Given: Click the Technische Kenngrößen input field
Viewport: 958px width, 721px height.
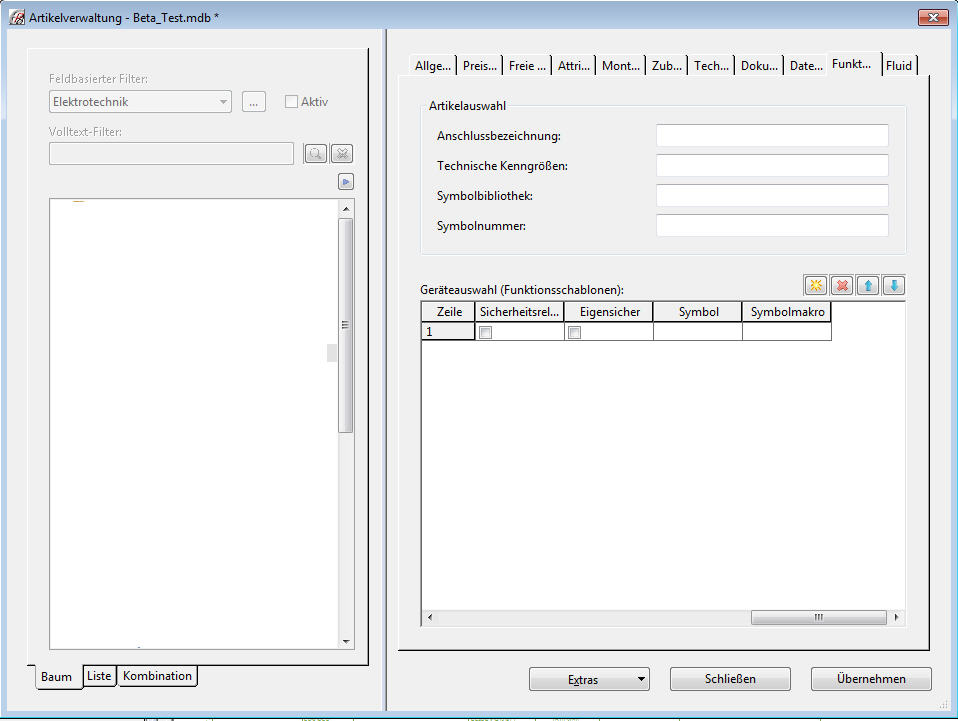Looking at the screenshot, I should point(772,166).
